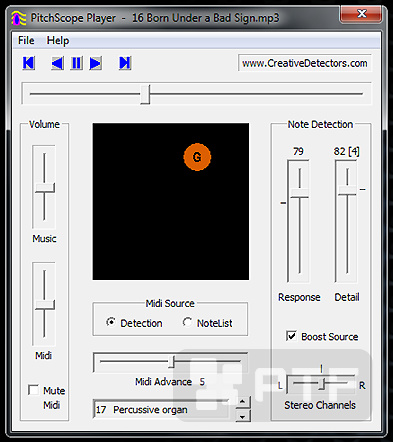Screen dimensions: 393x442
Task: Click the Response slider handle
Action: [x=299, y=193]
